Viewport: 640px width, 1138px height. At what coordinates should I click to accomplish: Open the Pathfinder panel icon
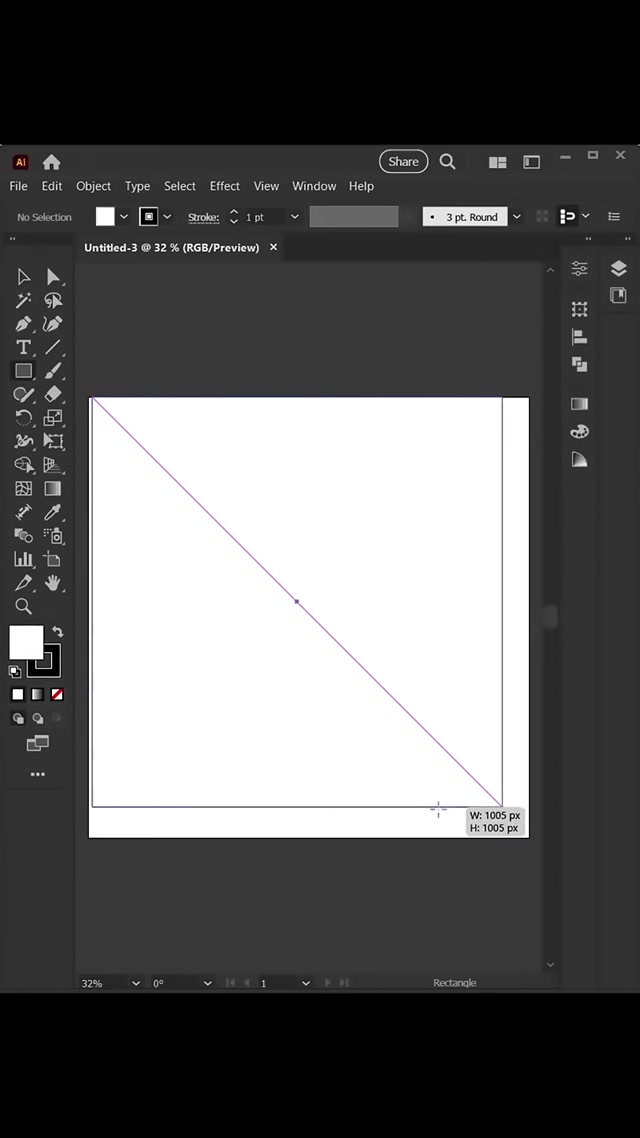tap(579, 364)
